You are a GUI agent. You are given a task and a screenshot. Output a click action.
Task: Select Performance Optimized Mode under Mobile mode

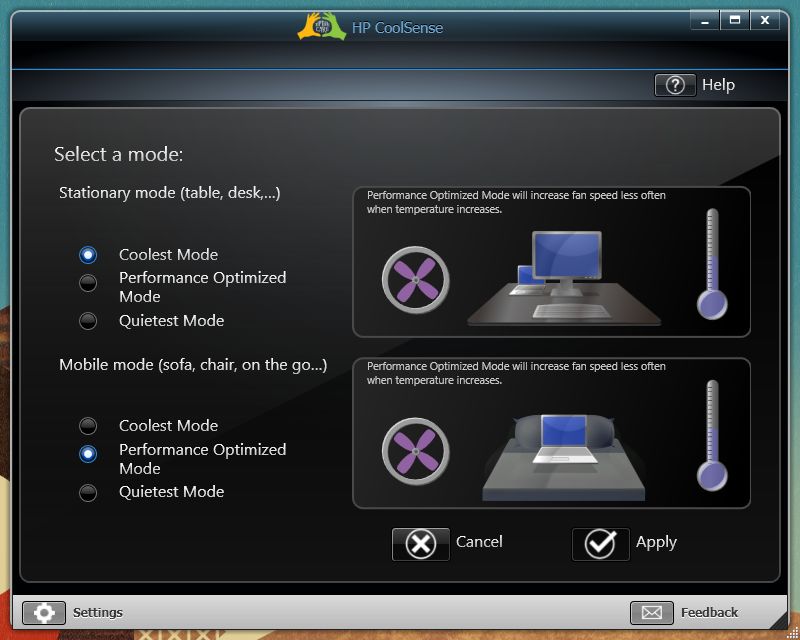click(88, 454)
